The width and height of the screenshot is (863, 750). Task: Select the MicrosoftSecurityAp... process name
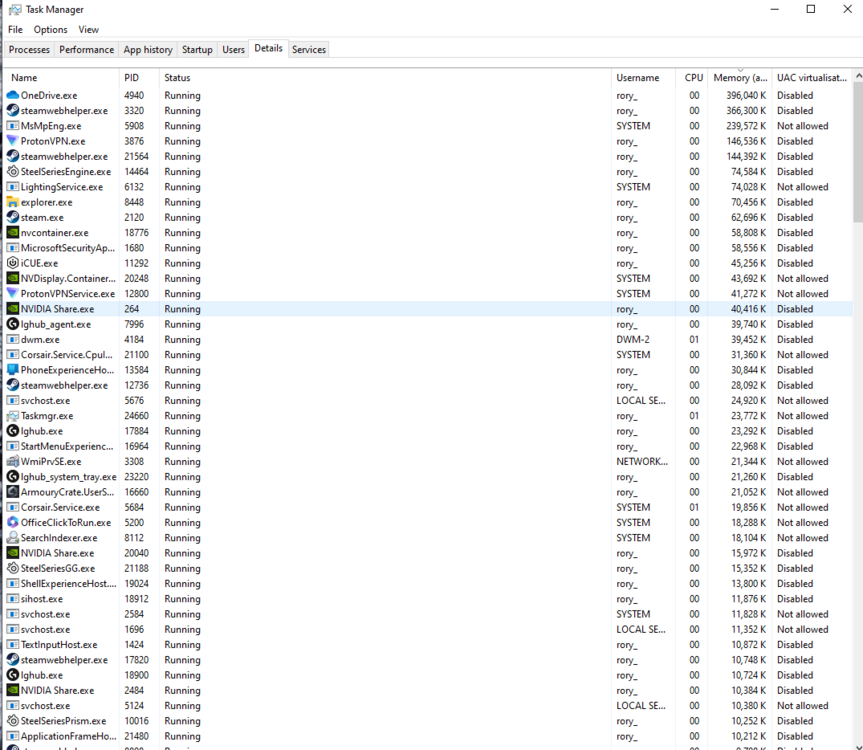coord(68,248)
